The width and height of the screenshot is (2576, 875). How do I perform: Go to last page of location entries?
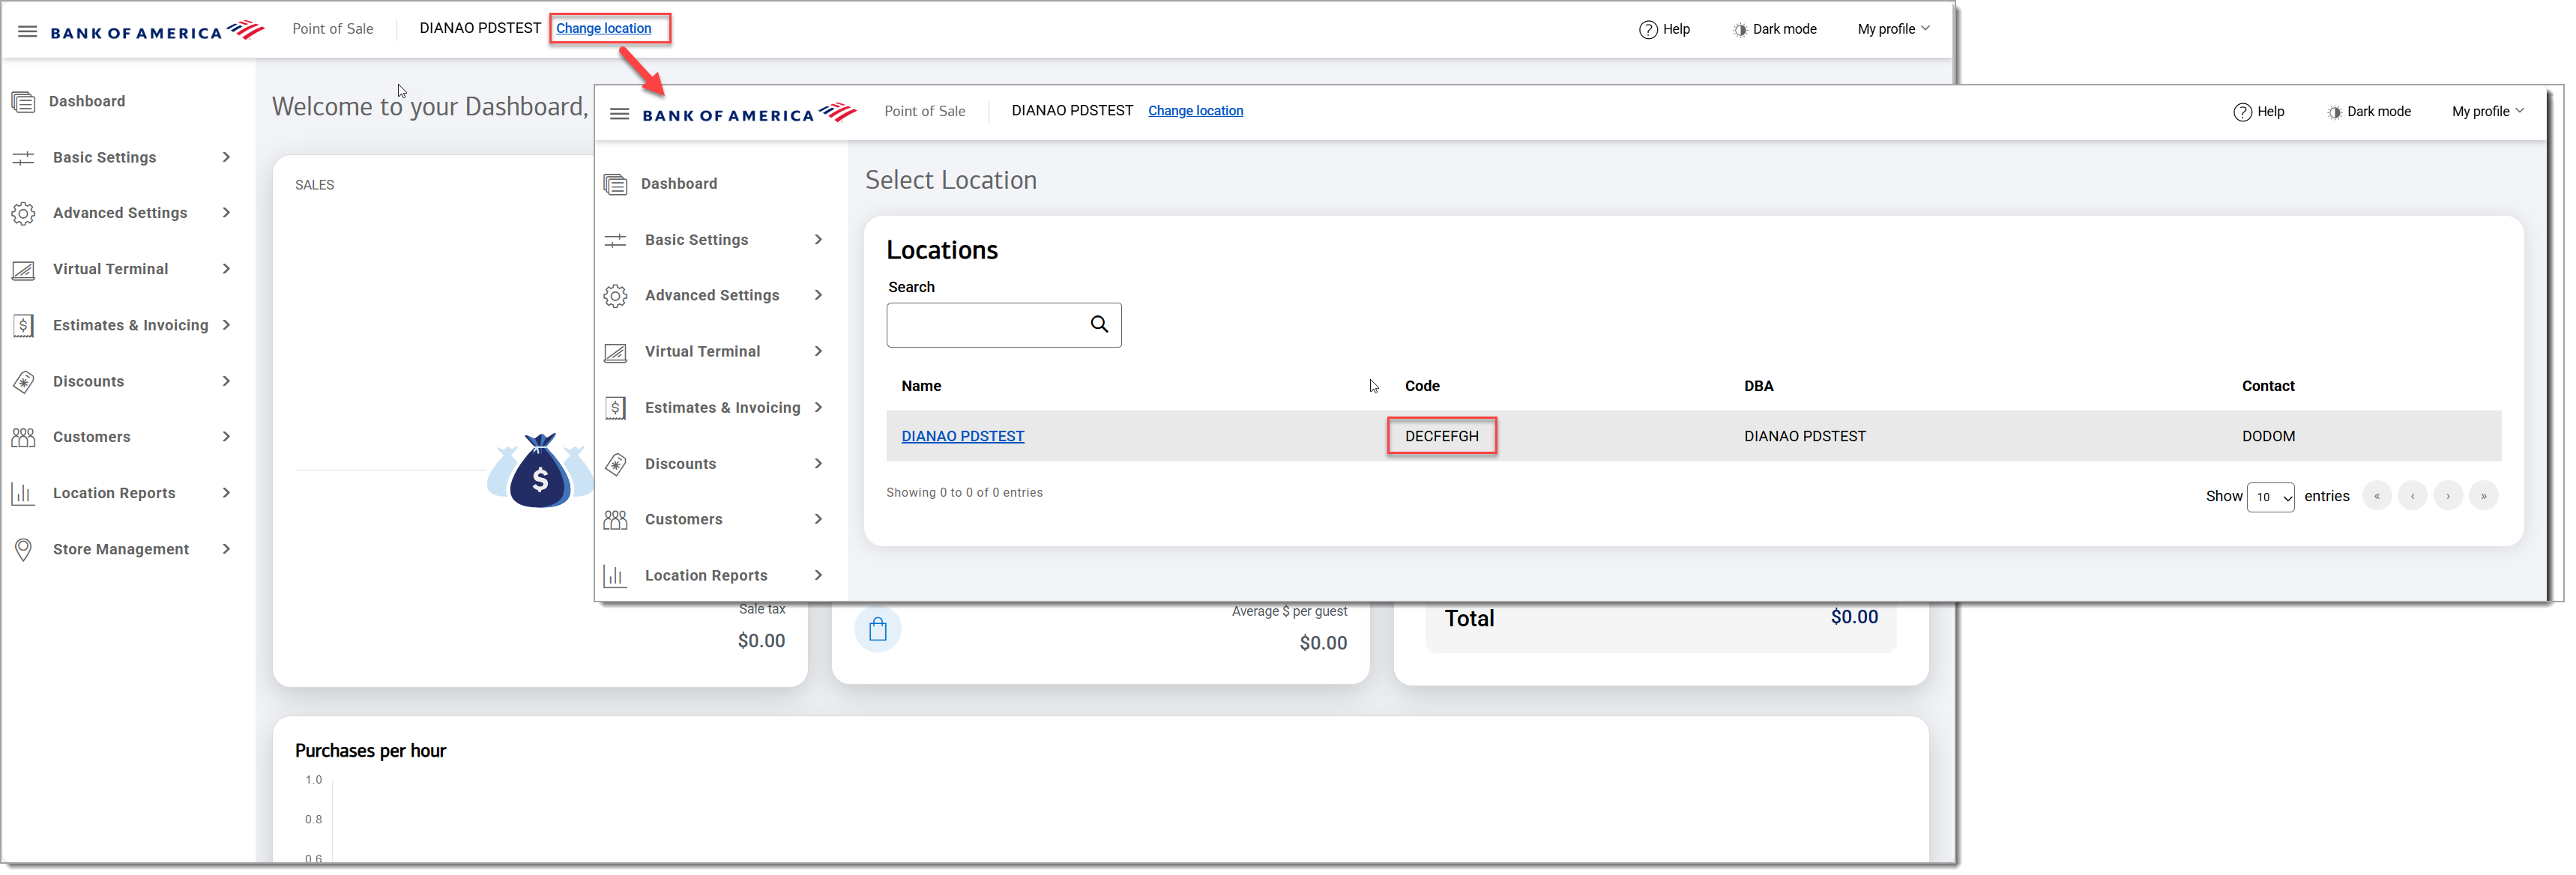pyautogui.click(x=2484, y=497)
